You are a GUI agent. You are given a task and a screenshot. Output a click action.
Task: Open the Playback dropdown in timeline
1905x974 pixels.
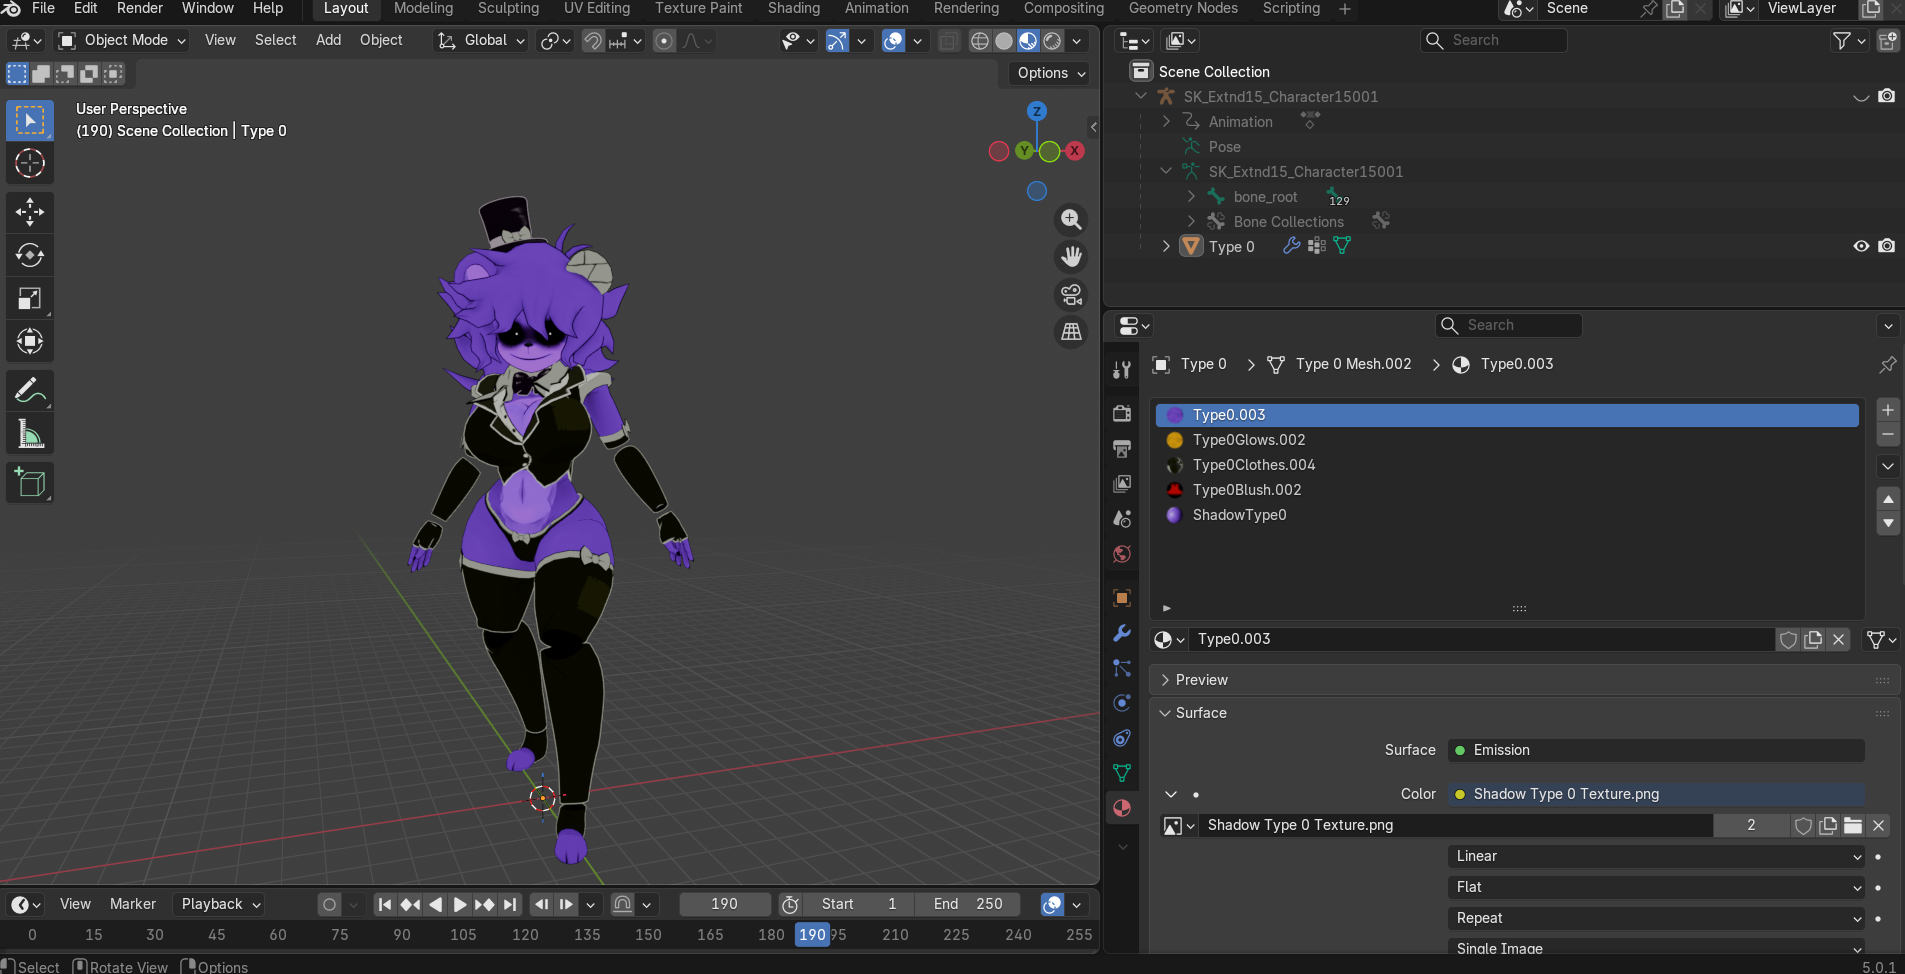click(221, 904)
